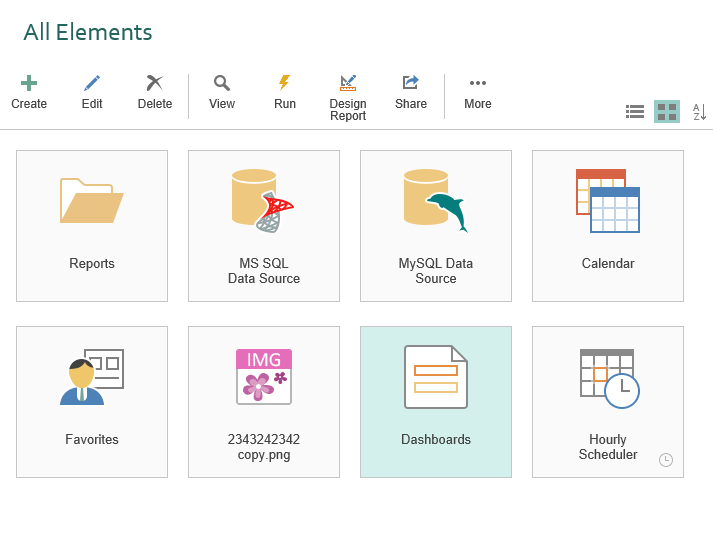
Task: Expand the More options menu
Action: 477,83
